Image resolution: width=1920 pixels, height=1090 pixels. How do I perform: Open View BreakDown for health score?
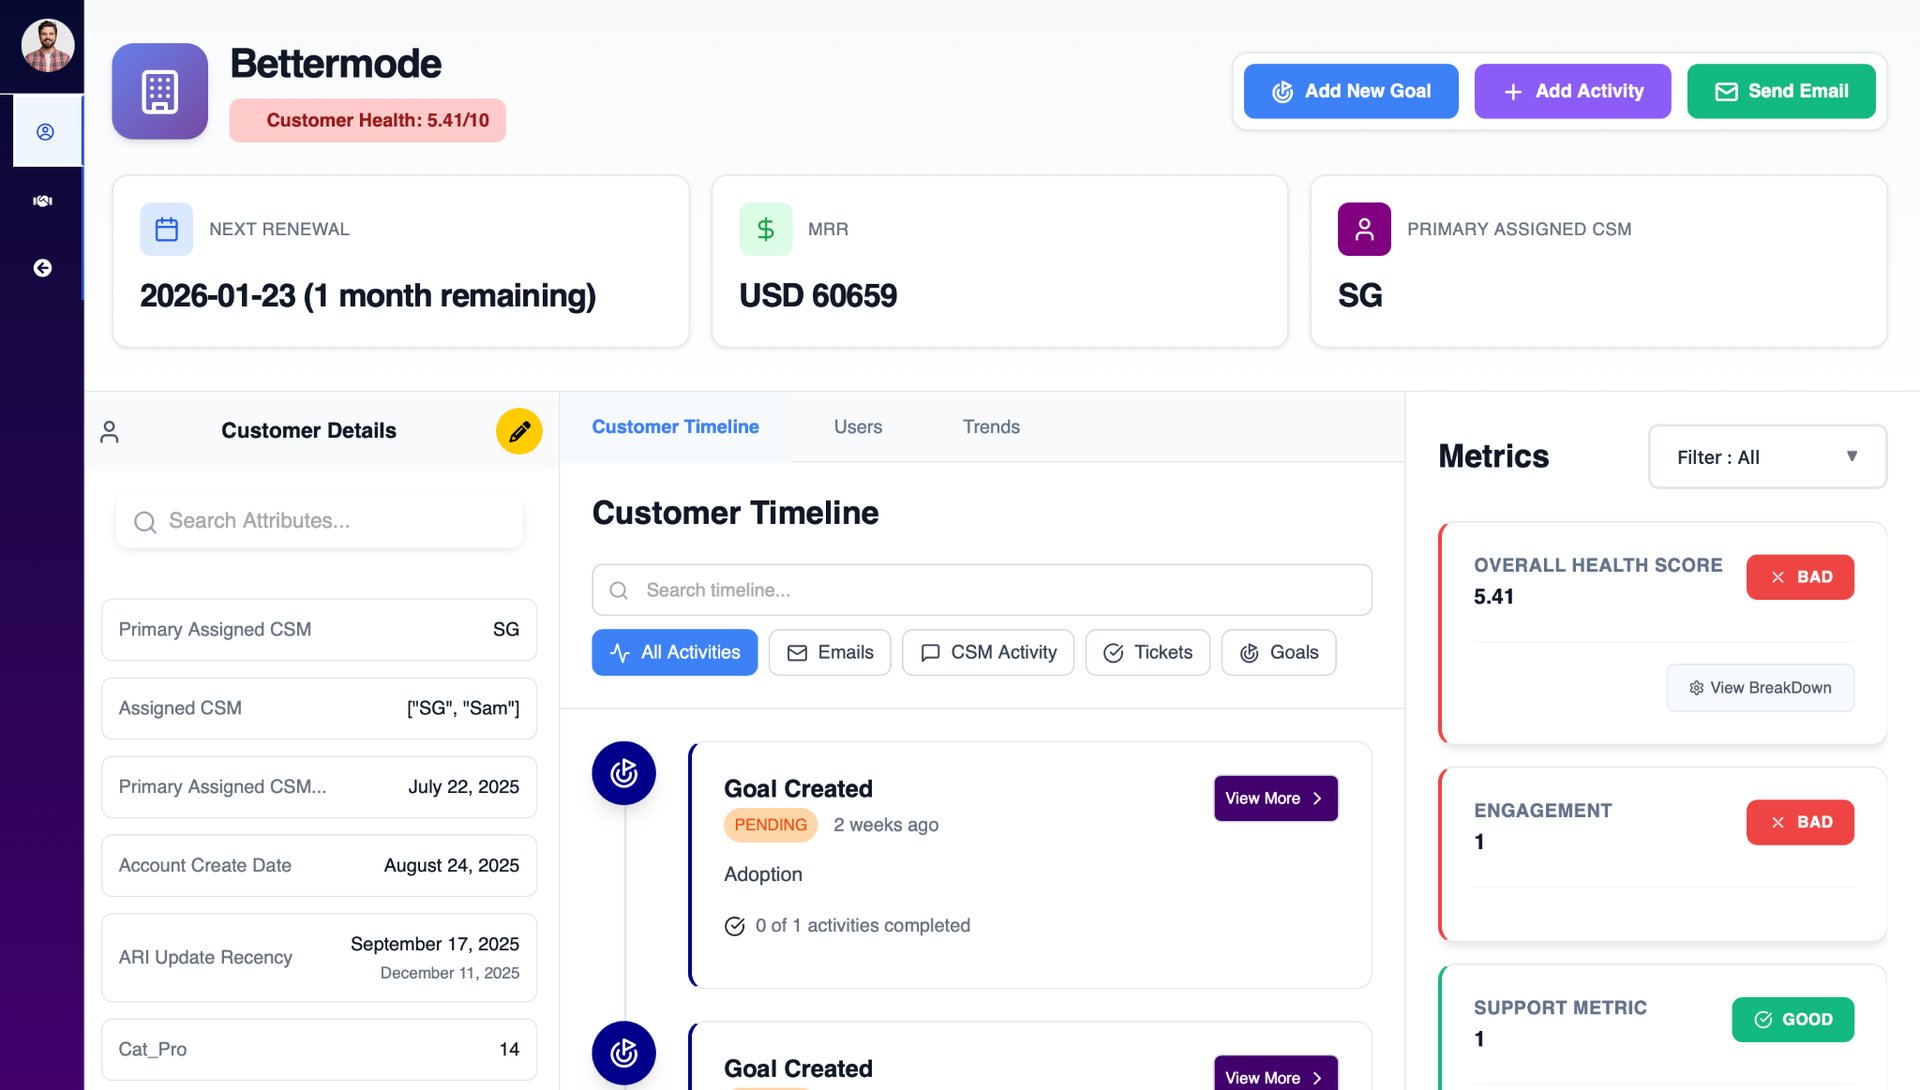1759,688
